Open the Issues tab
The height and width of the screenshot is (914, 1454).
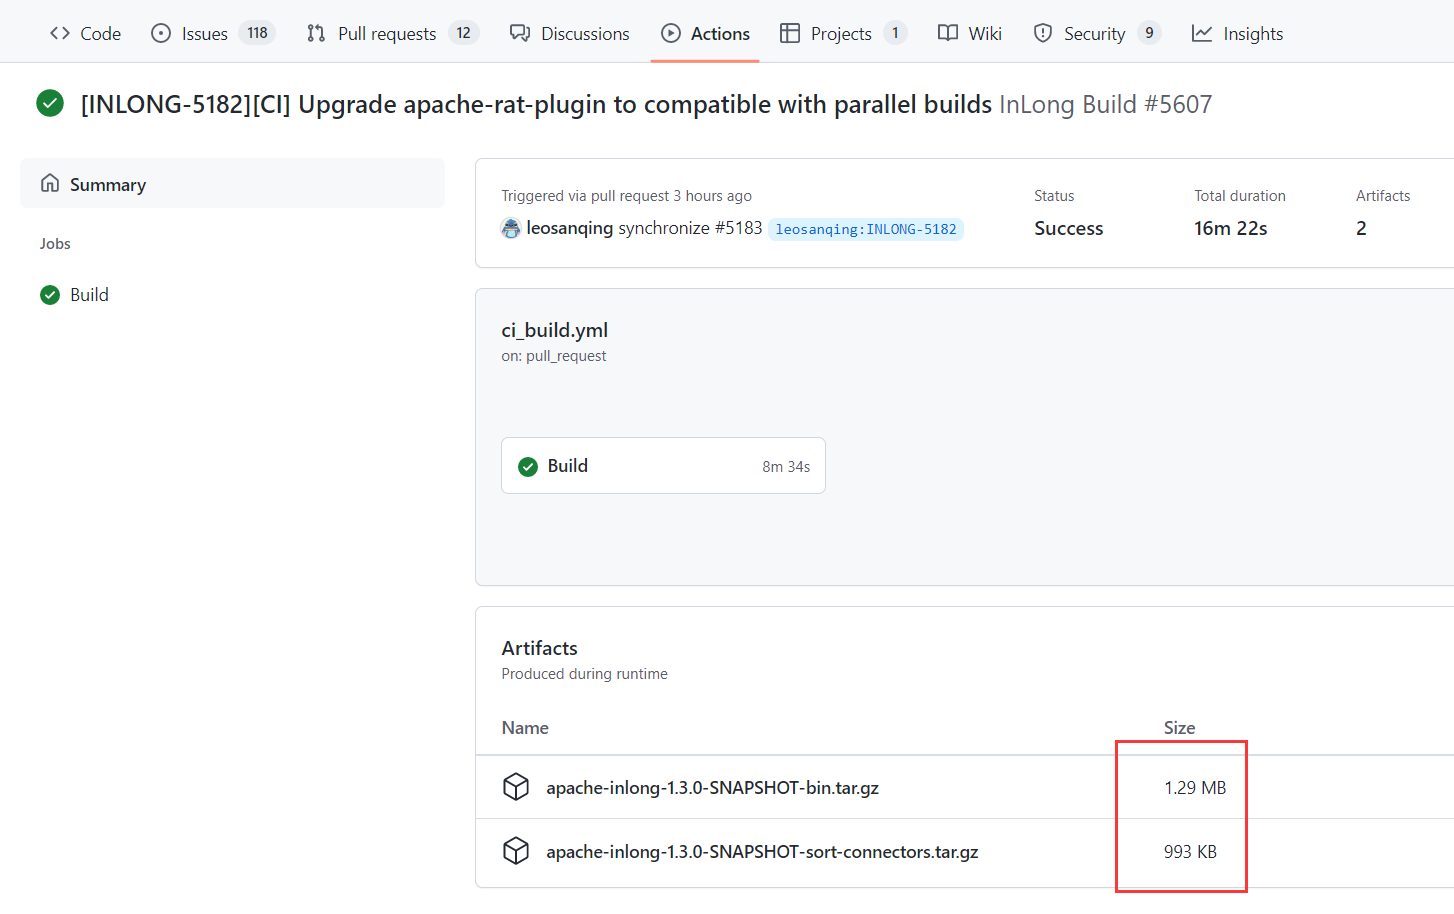[x=212, y=33]
